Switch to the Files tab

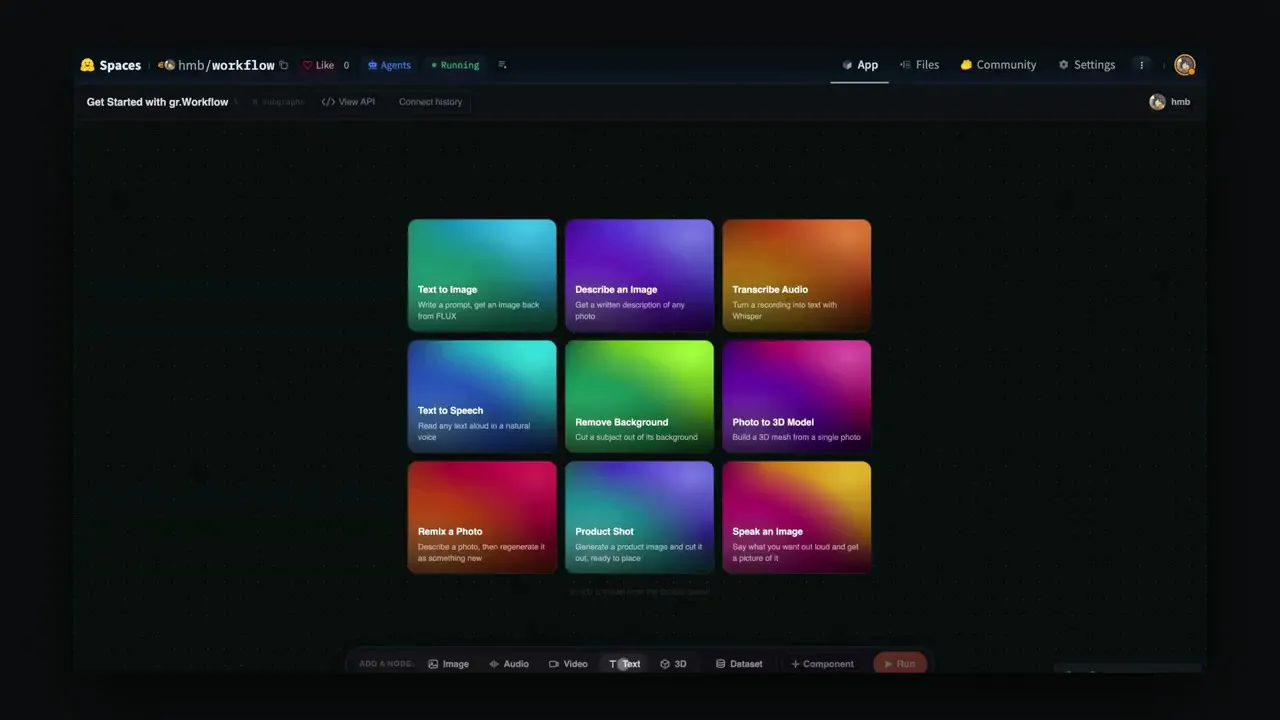919,65
